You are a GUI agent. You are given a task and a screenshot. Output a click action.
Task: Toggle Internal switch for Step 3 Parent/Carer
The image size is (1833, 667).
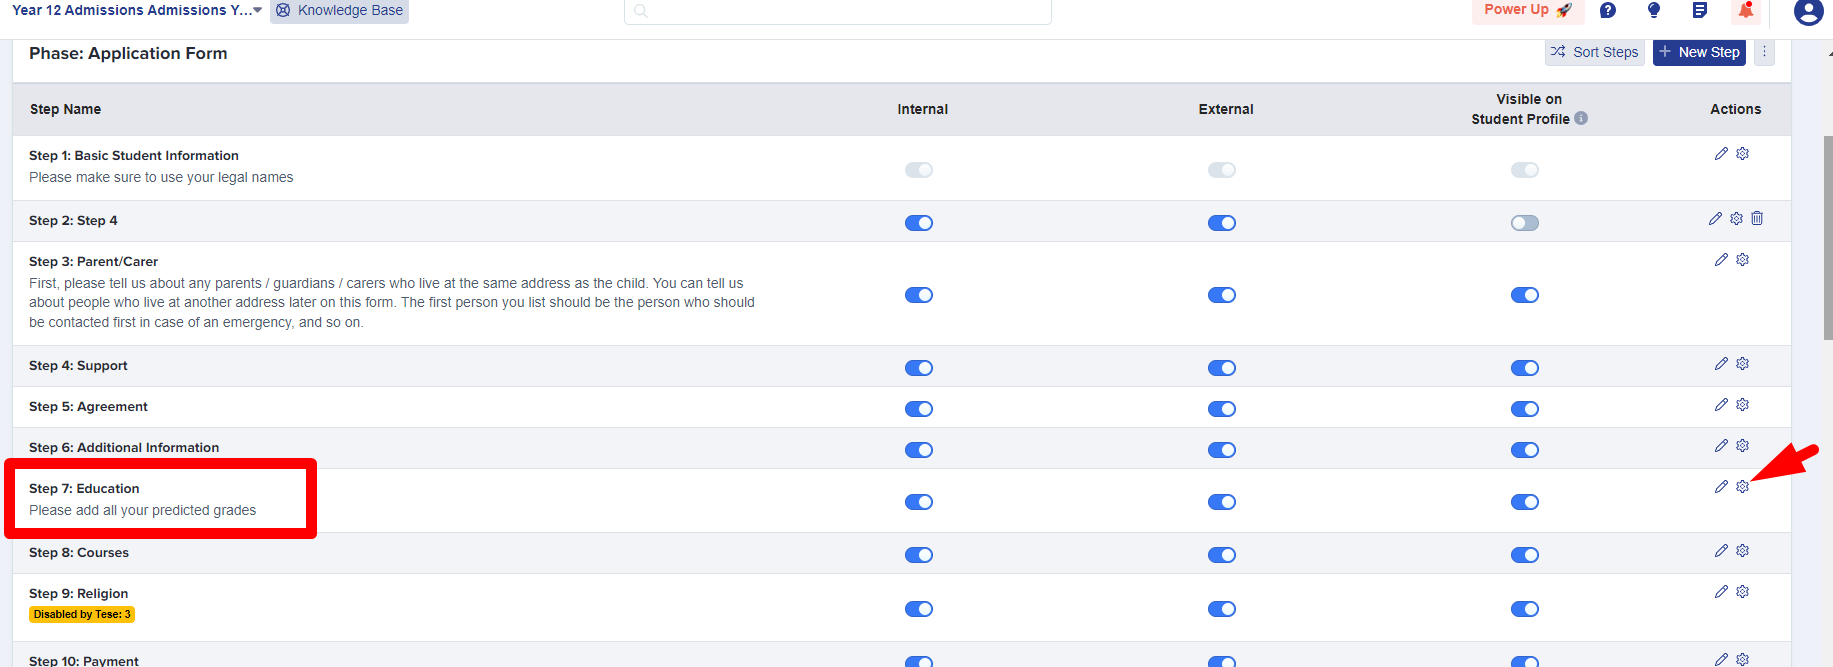(x=919, y=295)
